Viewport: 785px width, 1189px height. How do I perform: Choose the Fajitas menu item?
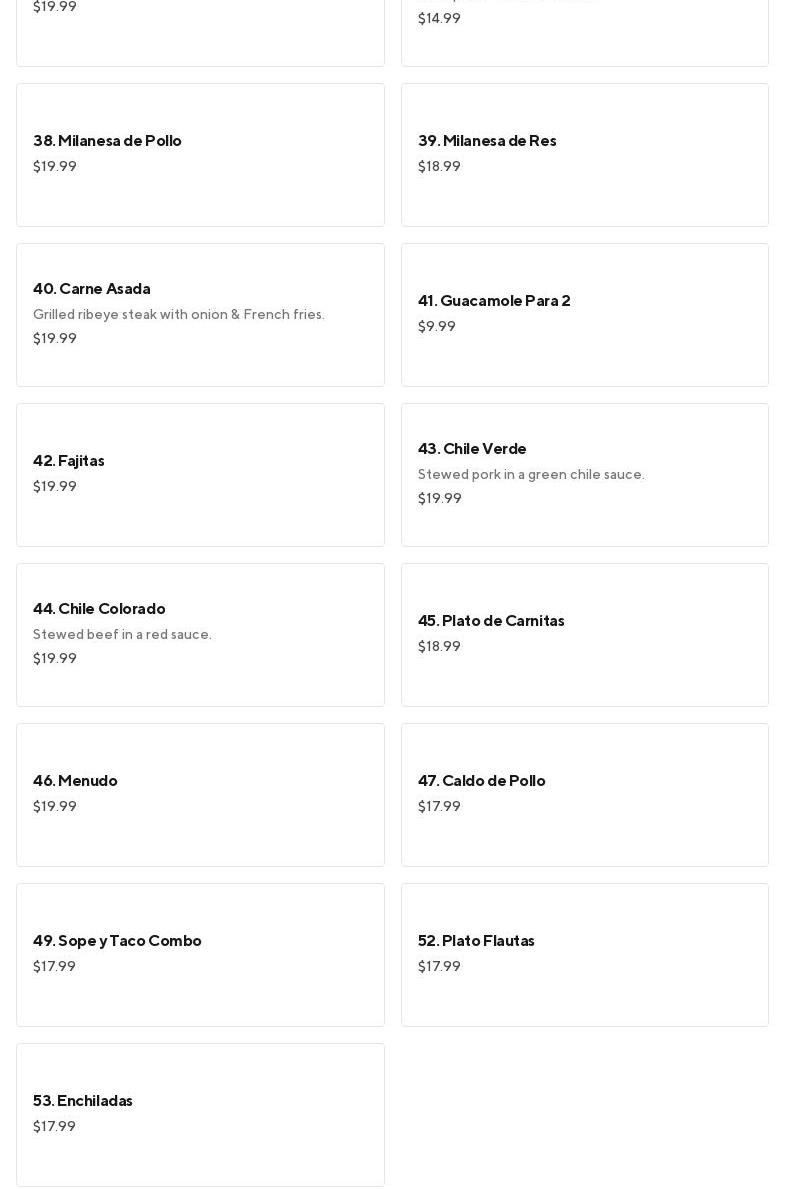click(69, 461)
